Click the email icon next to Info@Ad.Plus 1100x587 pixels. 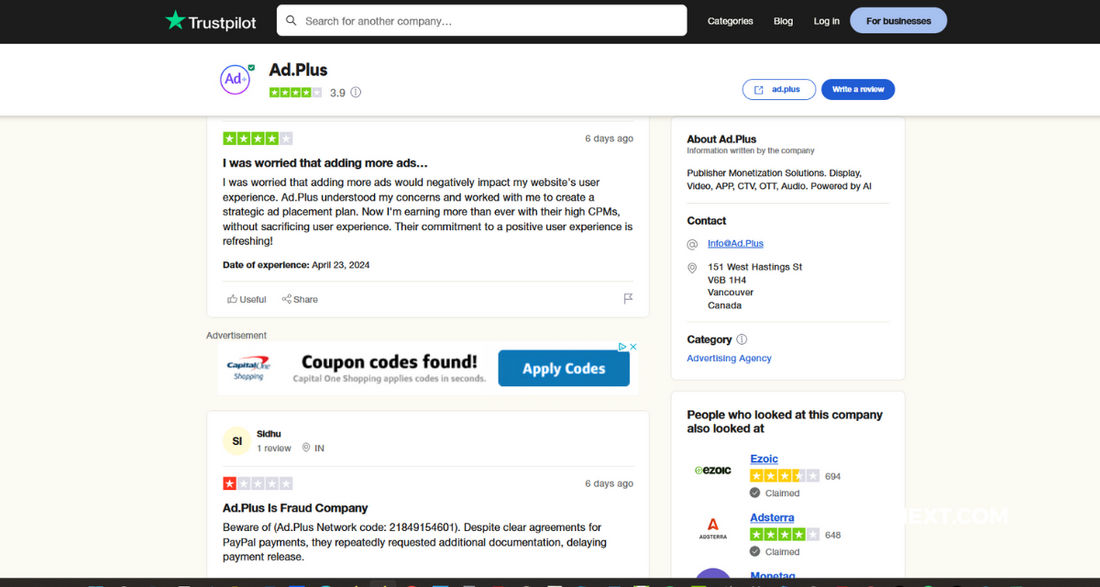(x=692, y=243)
